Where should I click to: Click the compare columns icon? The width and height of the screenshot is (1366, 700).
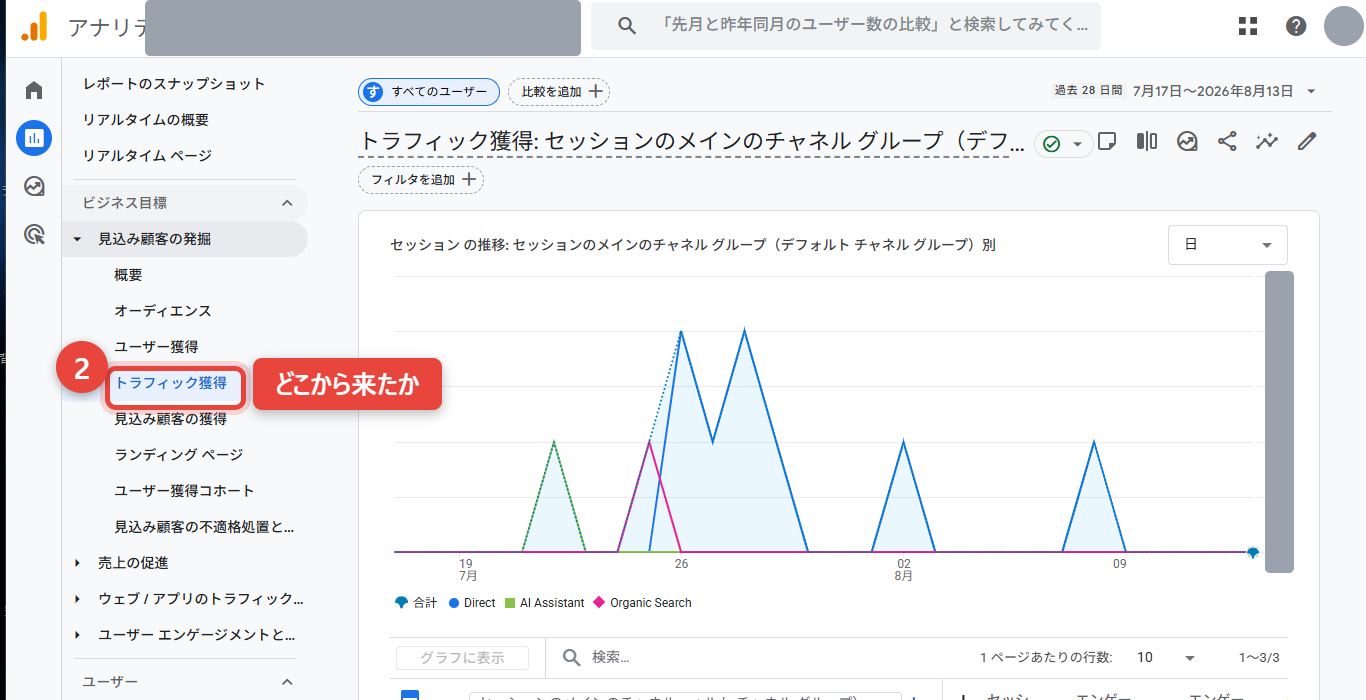tap(1147, 141)
